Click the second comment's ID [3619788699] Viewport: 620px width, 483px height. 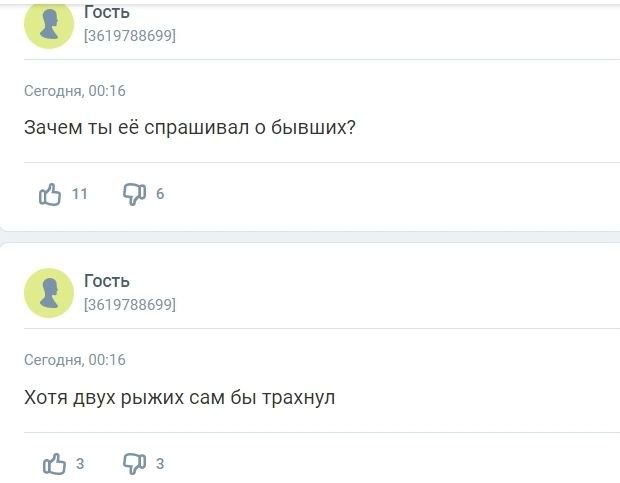(130, 305)
